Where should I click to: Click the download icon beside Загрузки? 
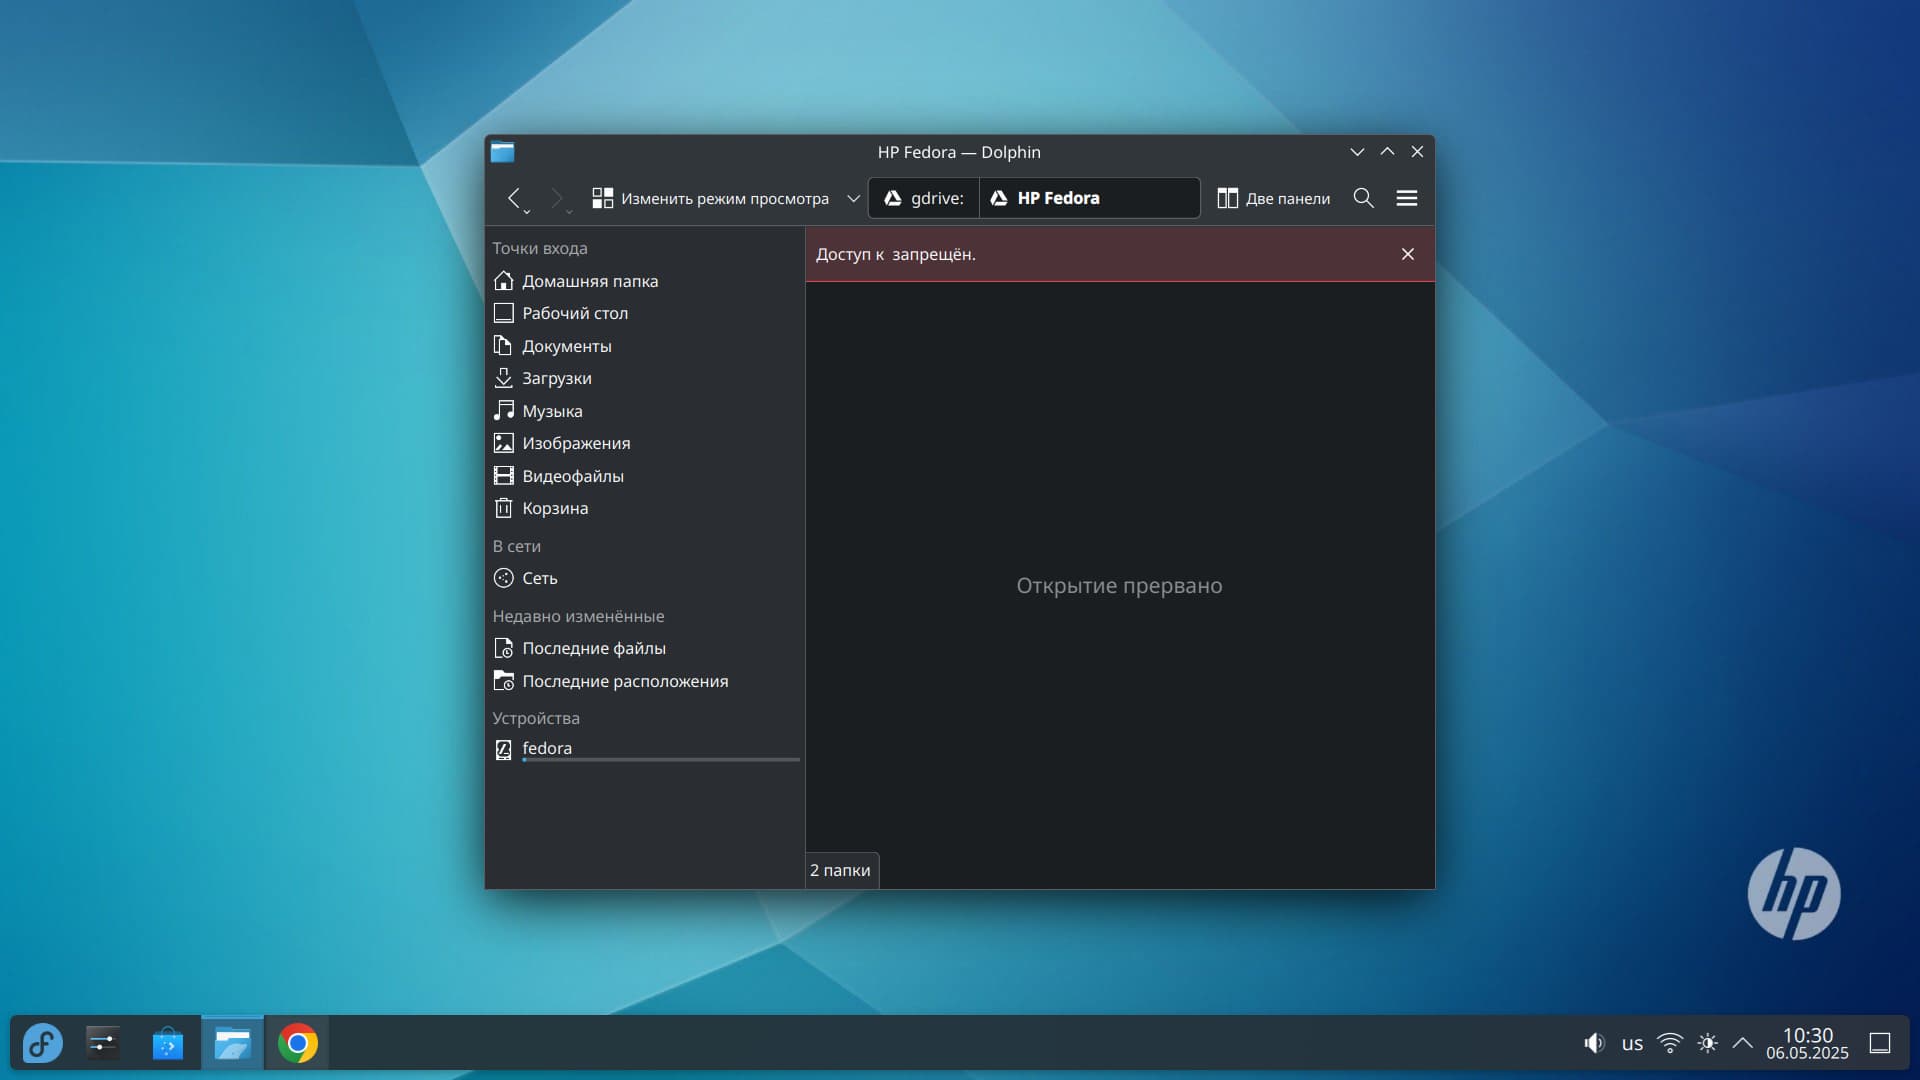coord(503,378)
